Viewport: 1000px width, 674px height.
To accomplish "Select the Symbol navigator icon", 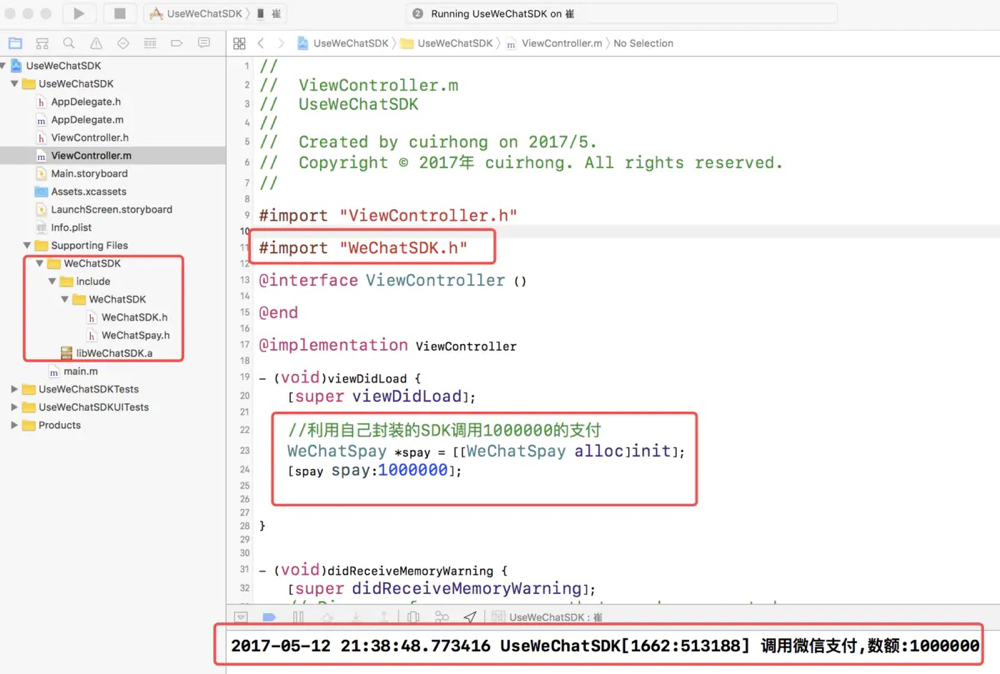I will click(x=42, y=43).
